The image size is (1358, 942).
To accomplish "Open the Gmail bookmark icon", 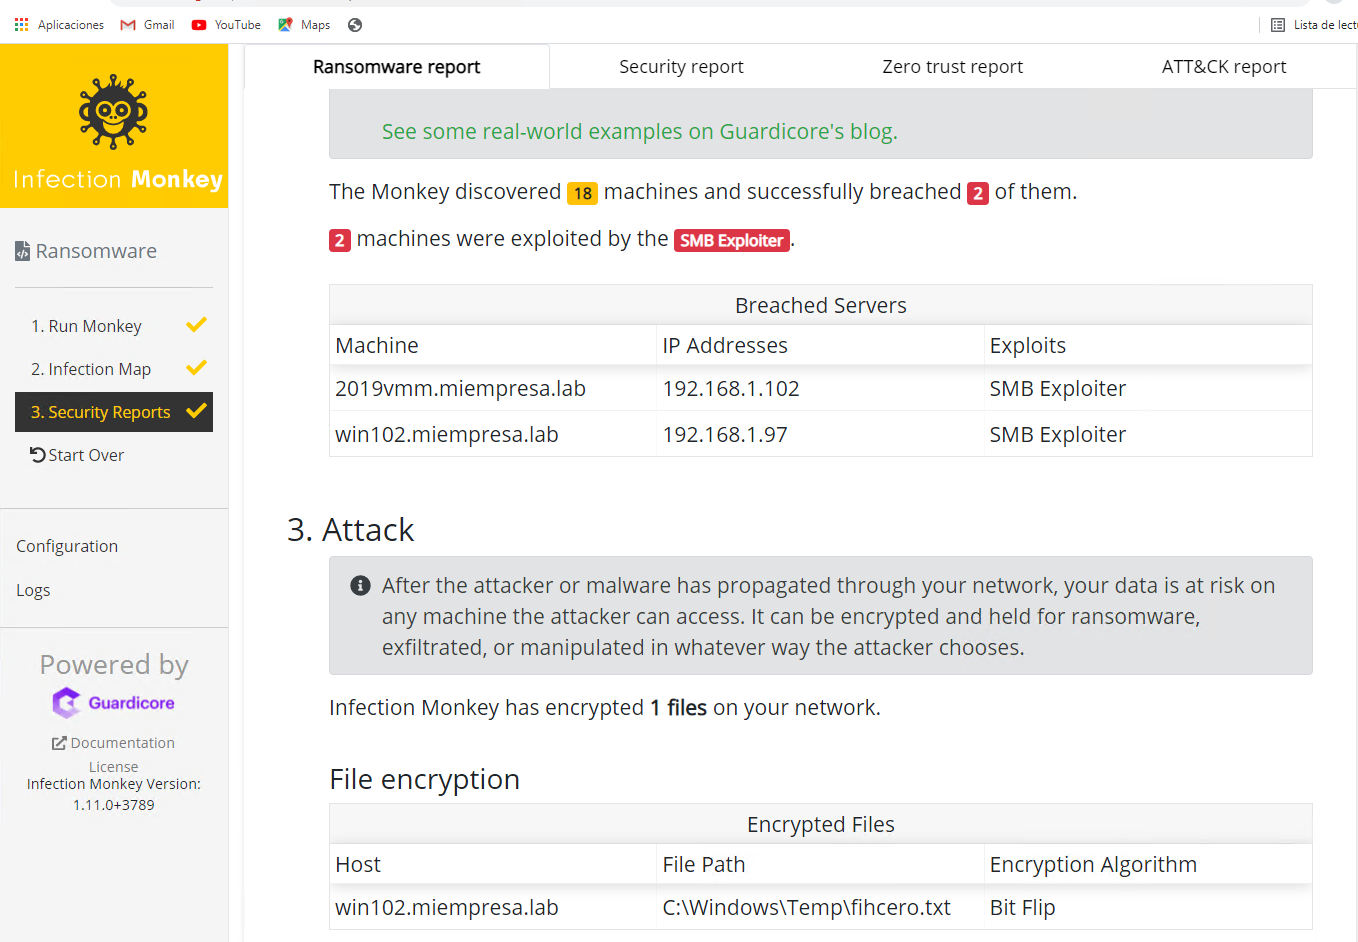I will (x=128, y=25).
